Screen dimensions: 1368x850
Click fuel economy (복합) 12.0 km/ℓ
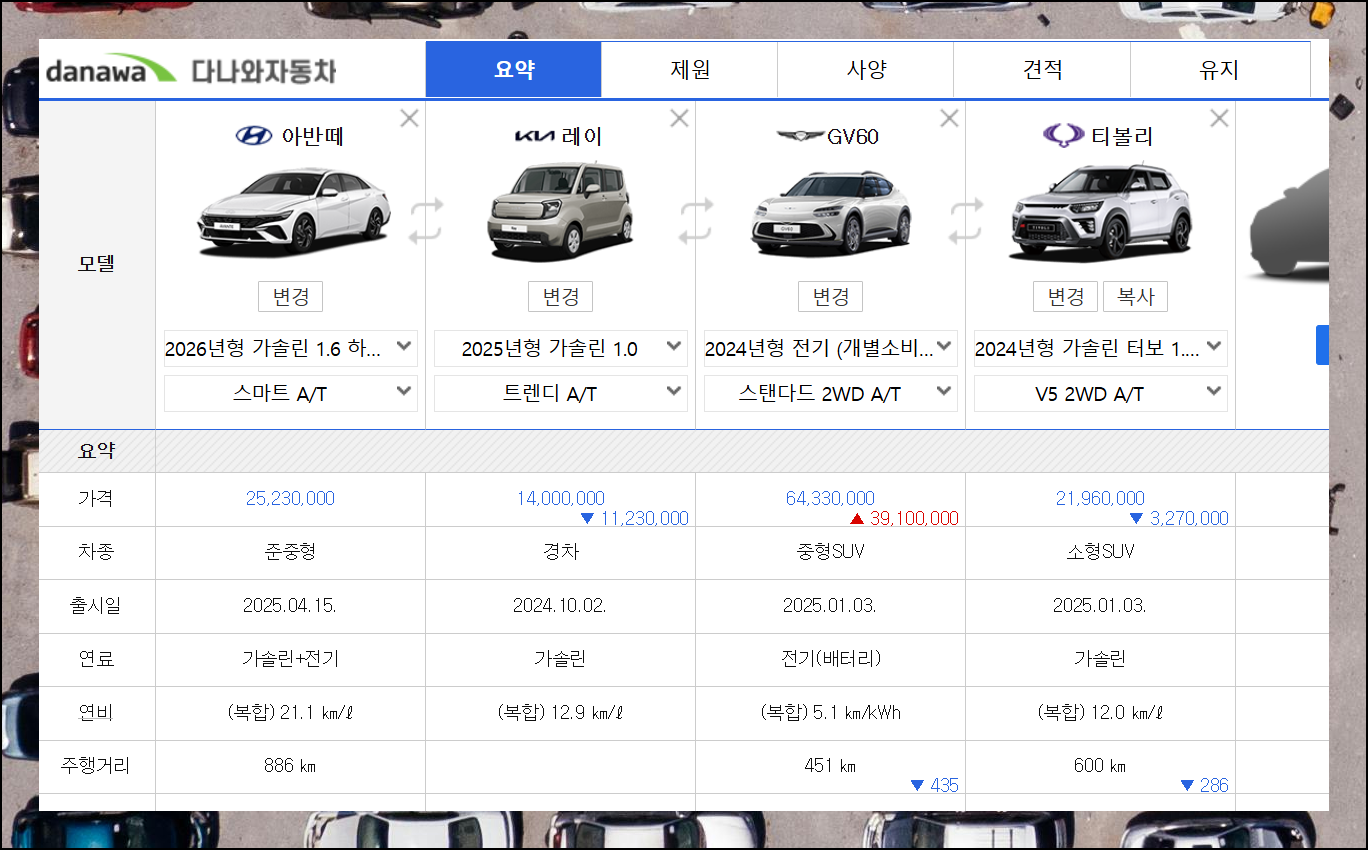[1101, 713]
